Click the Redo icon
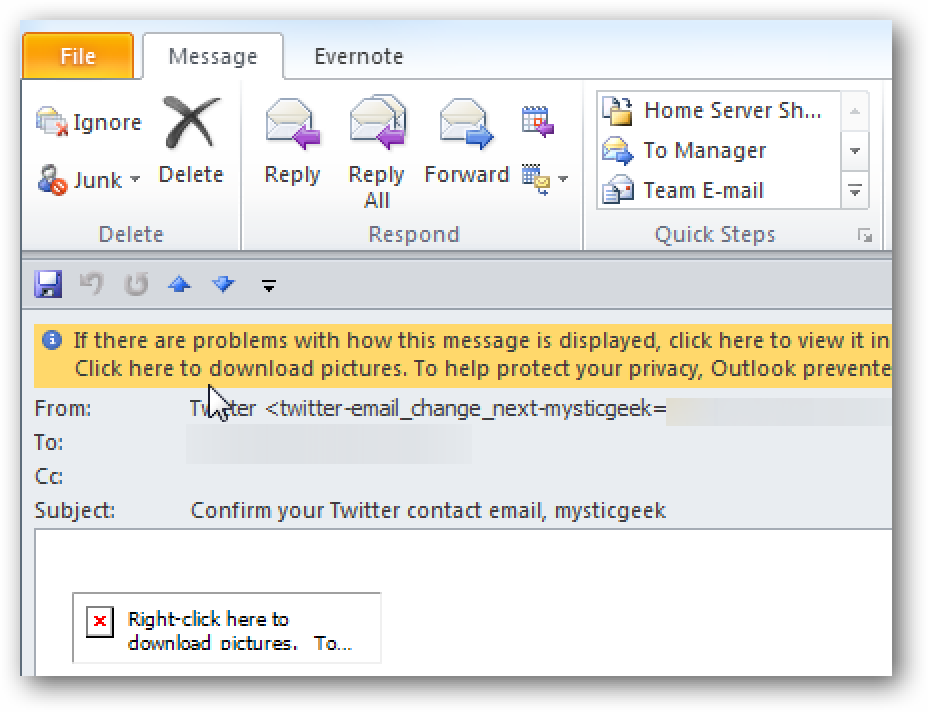Screen dimensions: 928x712 (x=134, y=284)
